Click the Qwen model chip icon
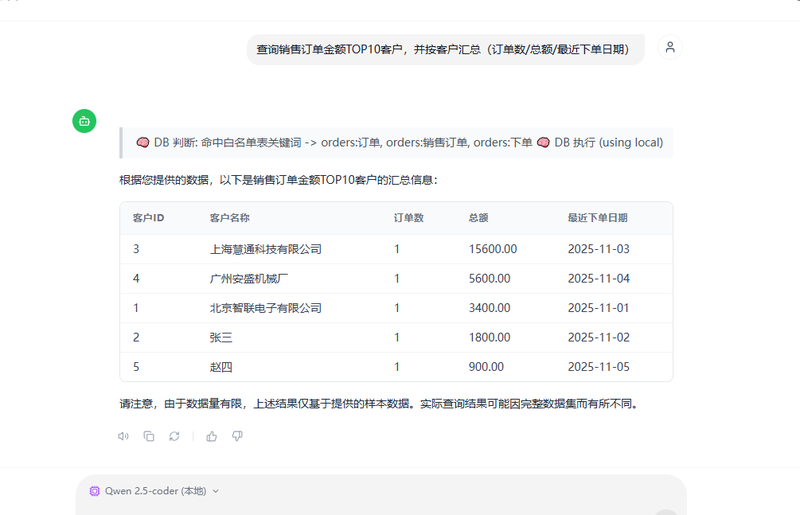Image resolution: width=800 pixels, height=515 pixels. (x=94, y=491)
